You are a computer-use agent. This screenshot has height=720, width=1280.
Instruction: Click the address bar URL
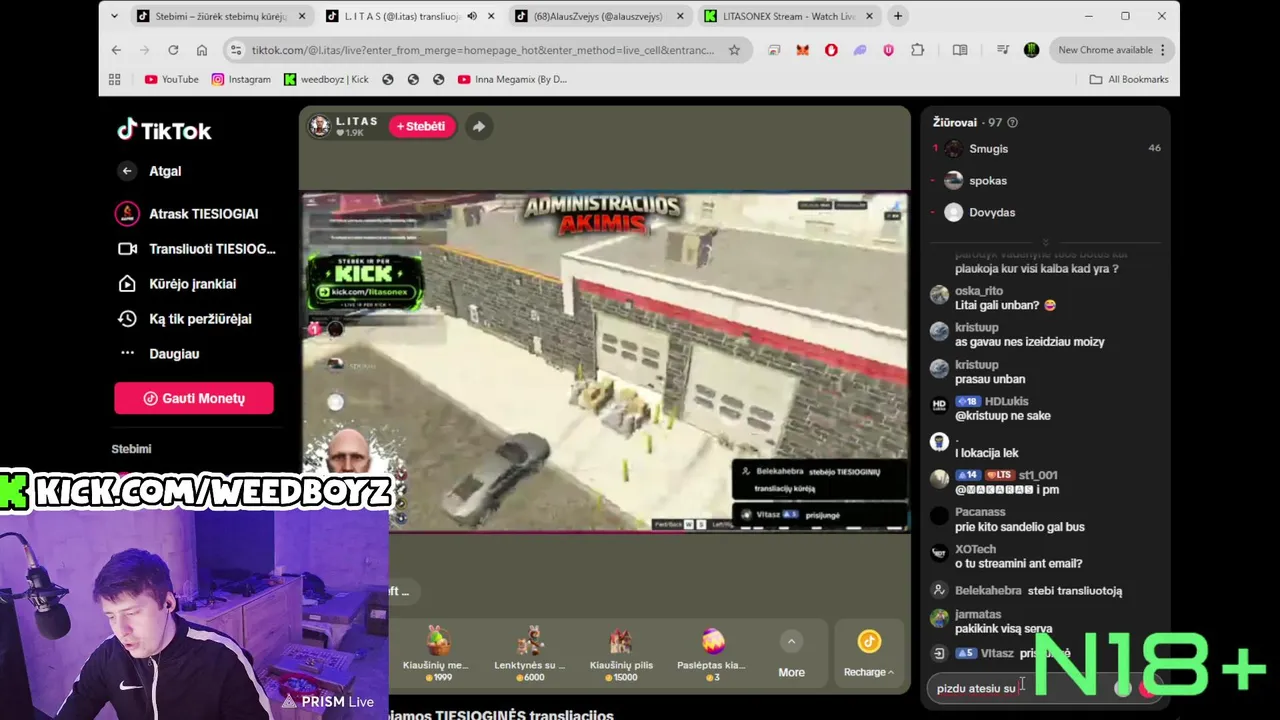(x=483, y=50)
